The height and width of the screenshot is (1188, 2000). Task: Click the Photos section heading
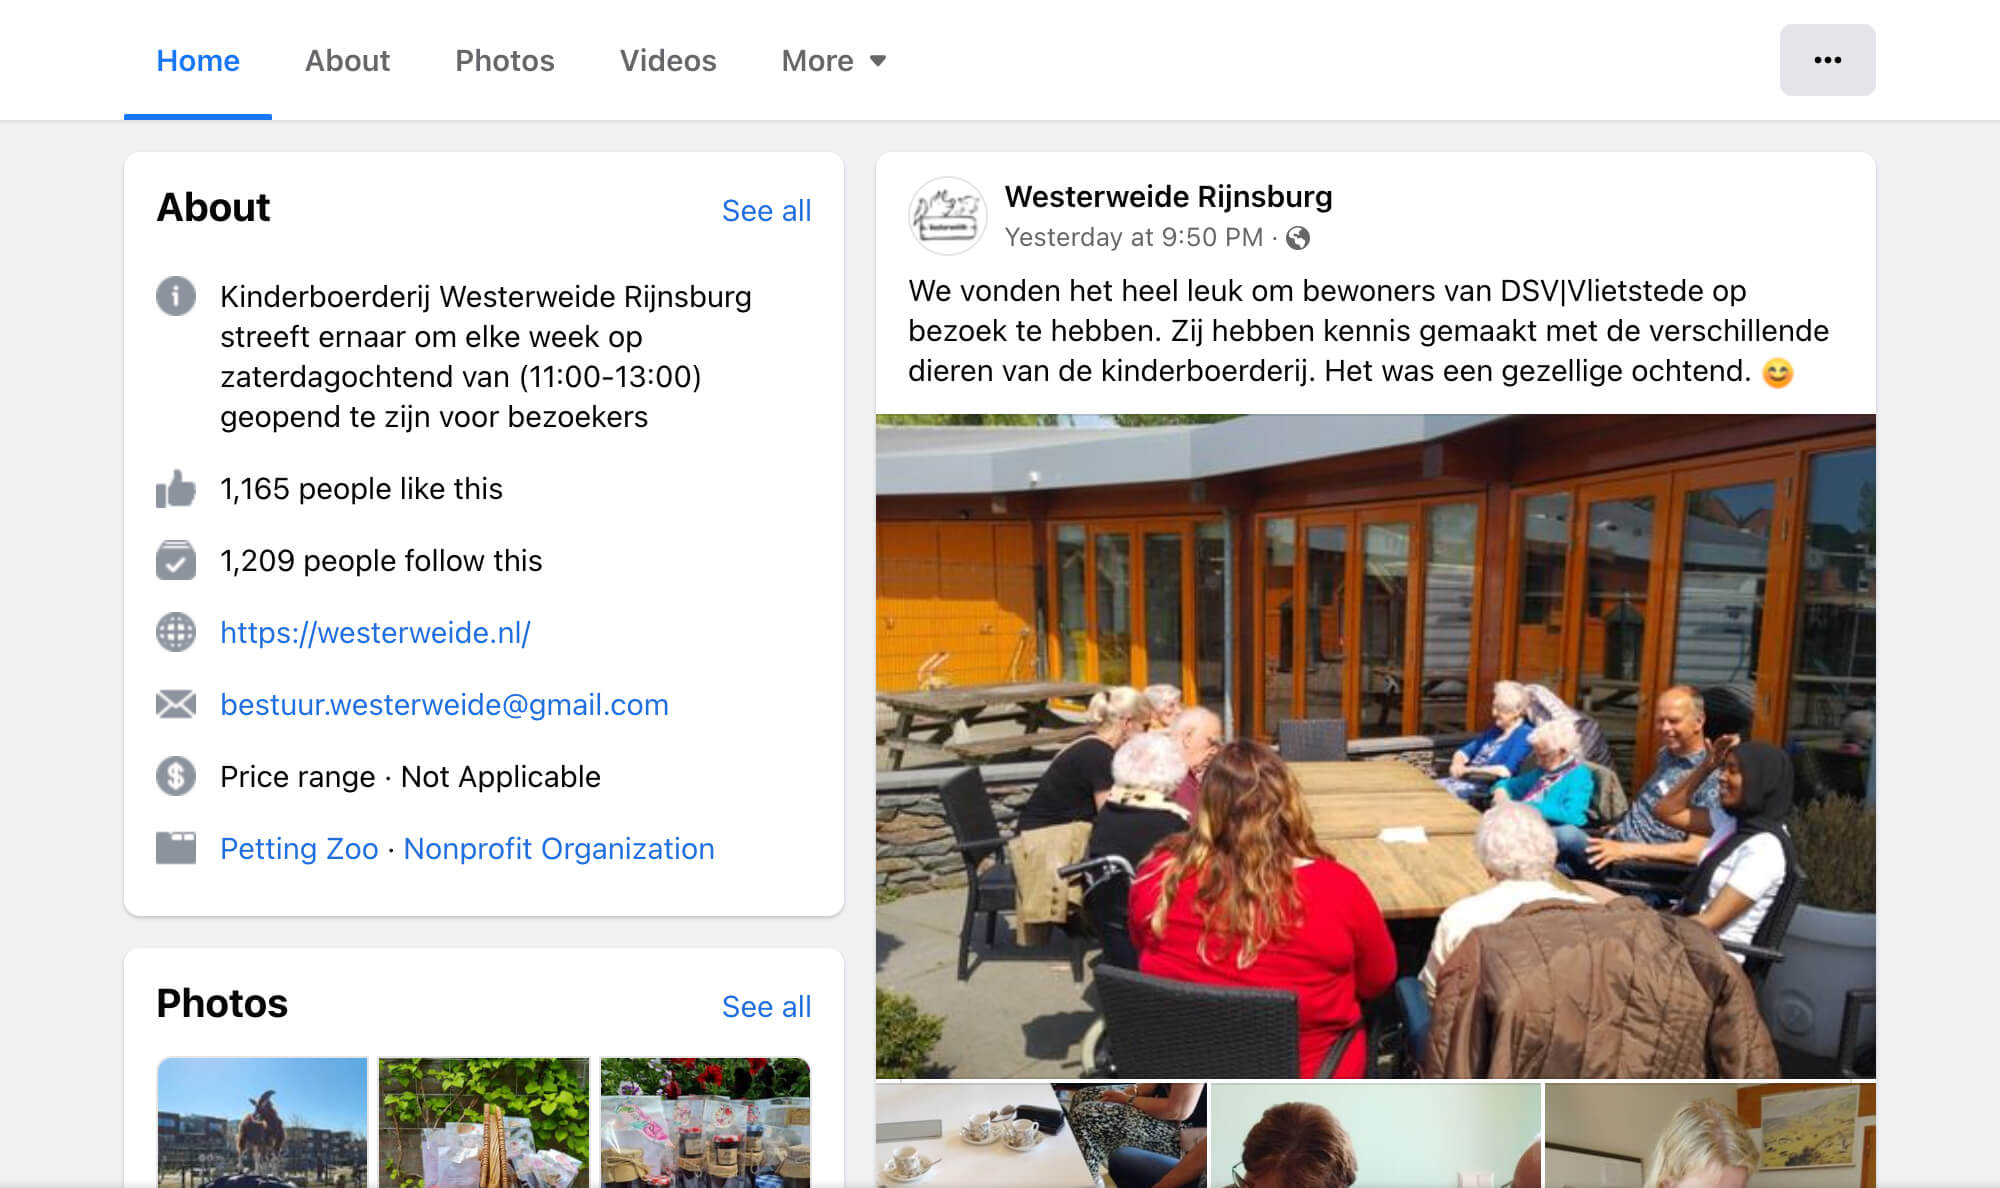point(222,1004)
